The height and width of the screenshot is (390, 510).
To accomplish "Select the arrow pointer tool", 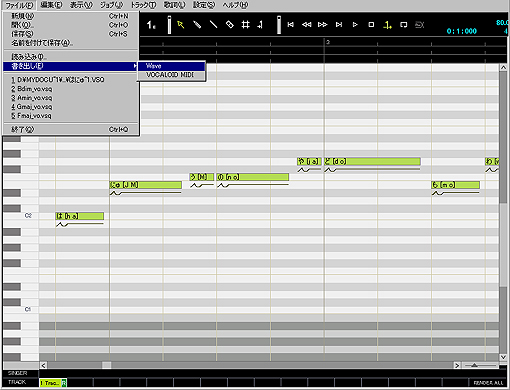I will pos(181,25).
